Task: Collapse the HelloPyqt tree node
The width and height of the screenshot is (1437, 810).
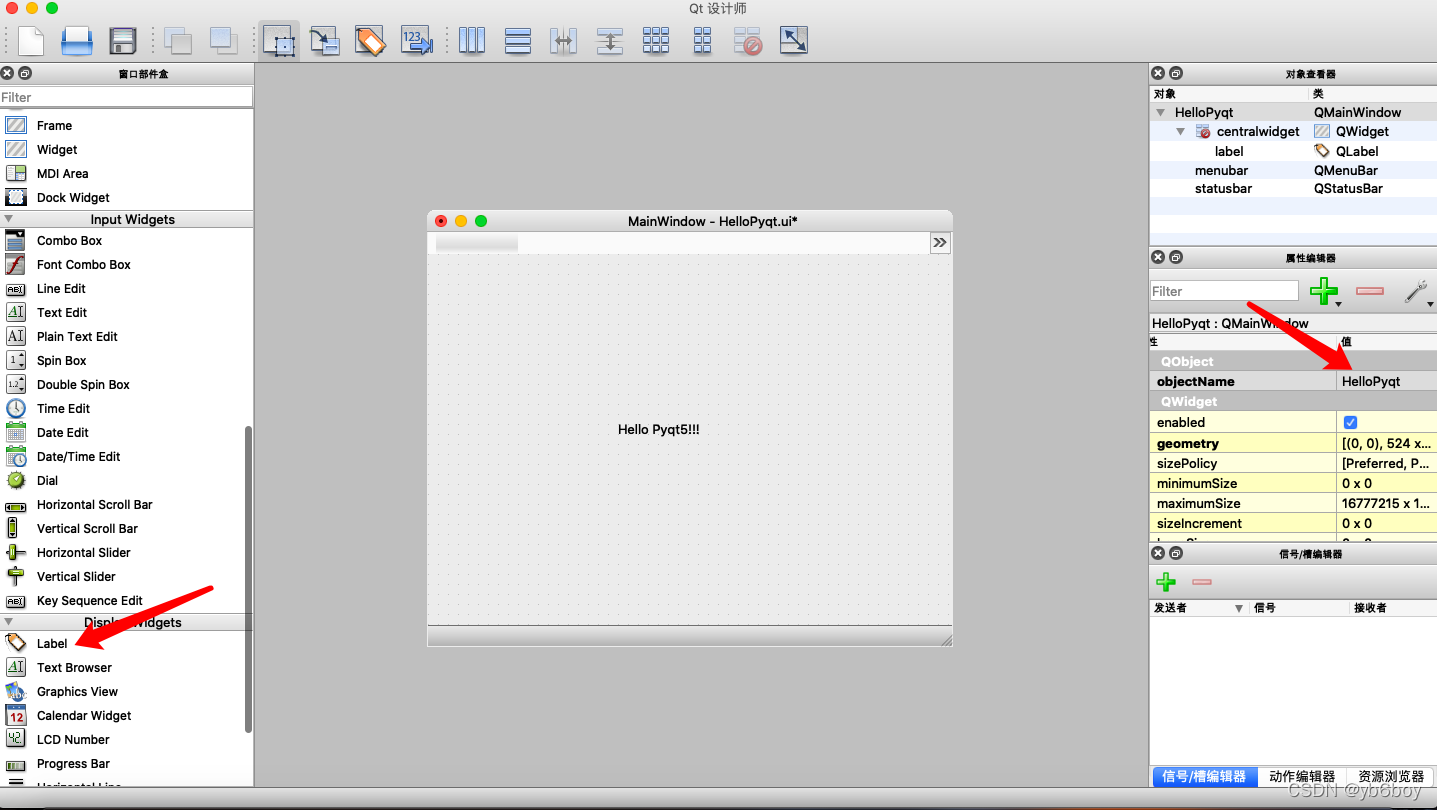Action: pyautogui.click(x=1161, y=113)
